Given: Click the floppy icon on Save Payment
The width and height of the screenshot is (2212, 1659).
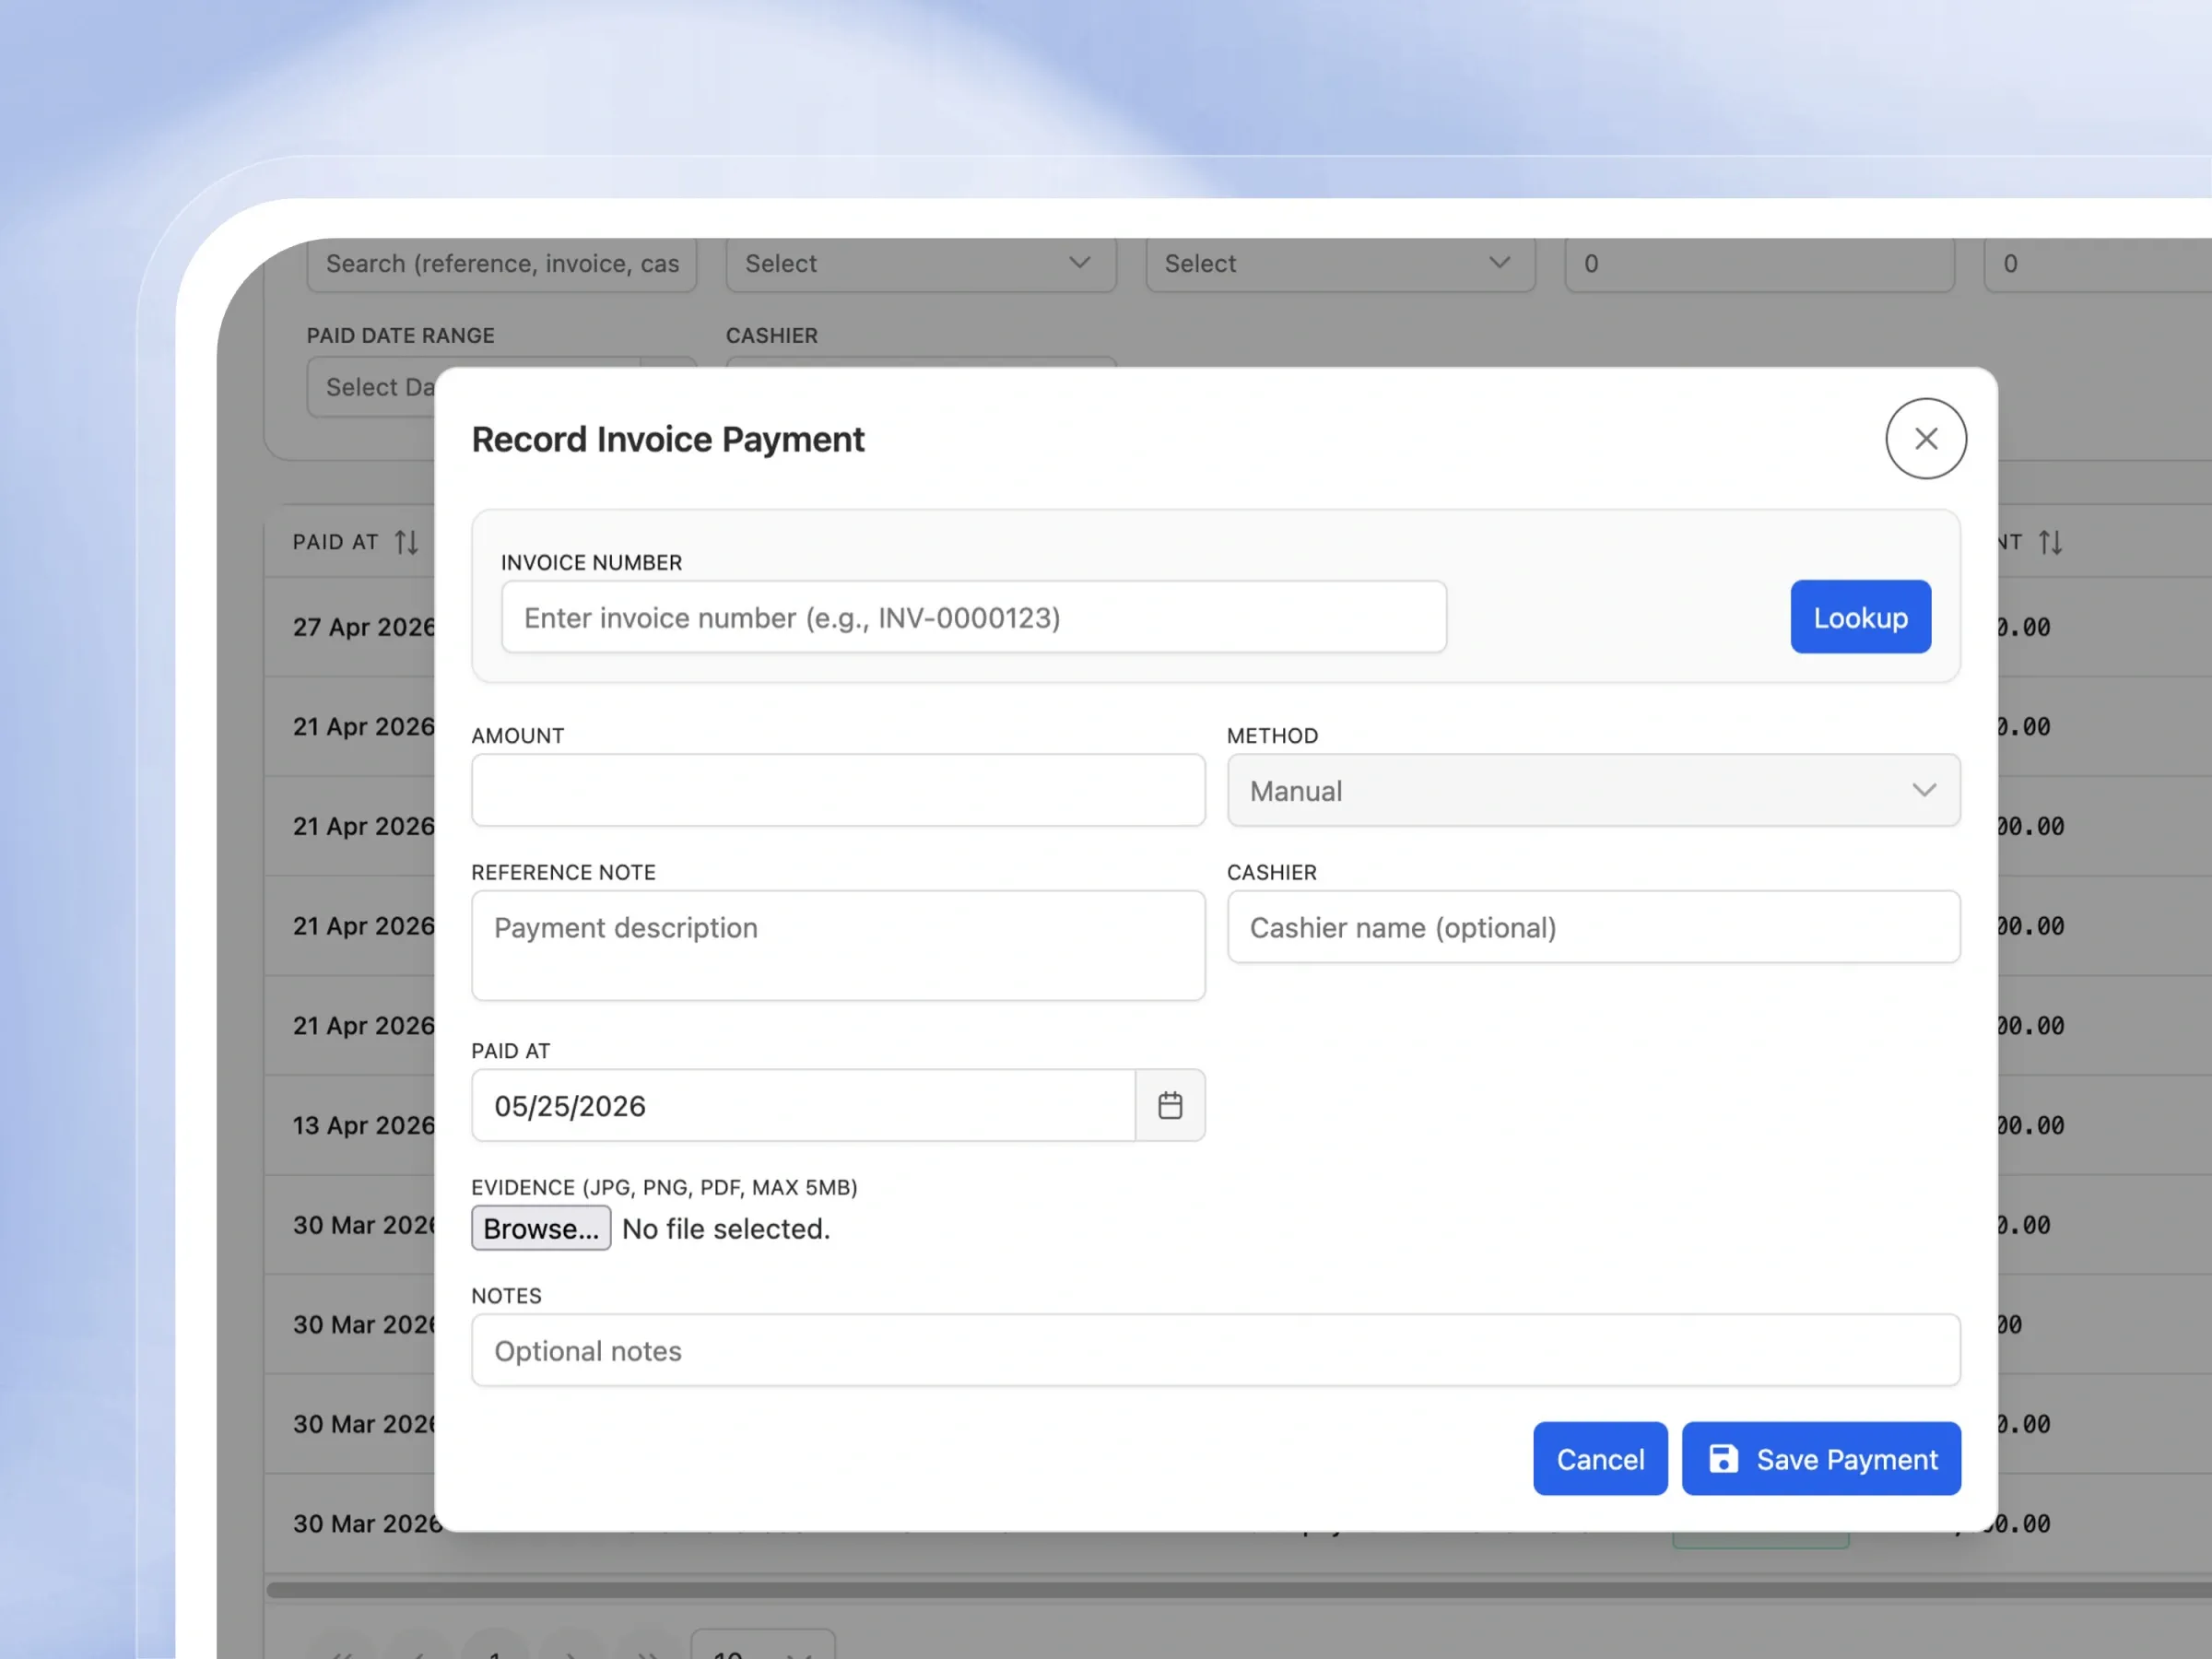Looking at the screenshot, I should coord(1723,1458).
